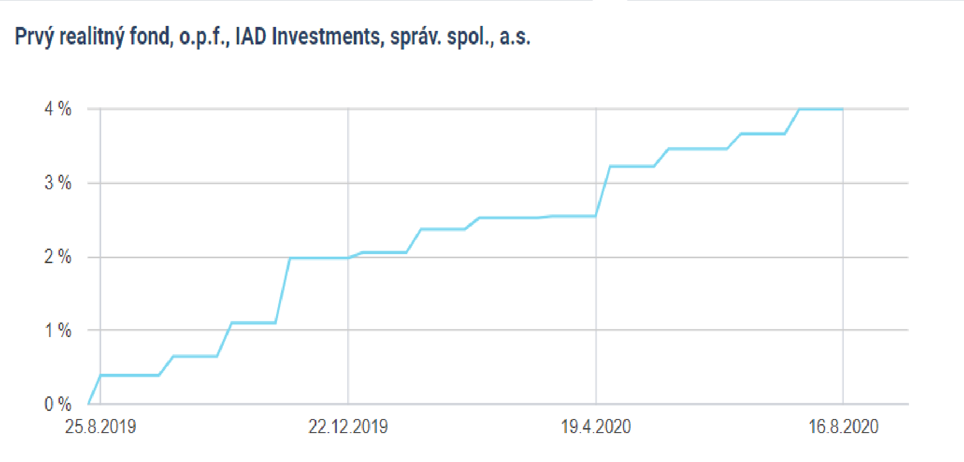The height and width of the screenshot is (462, 964).
Task: Click the 25.8.2019 date label
Action: click(x=99, y=428)
